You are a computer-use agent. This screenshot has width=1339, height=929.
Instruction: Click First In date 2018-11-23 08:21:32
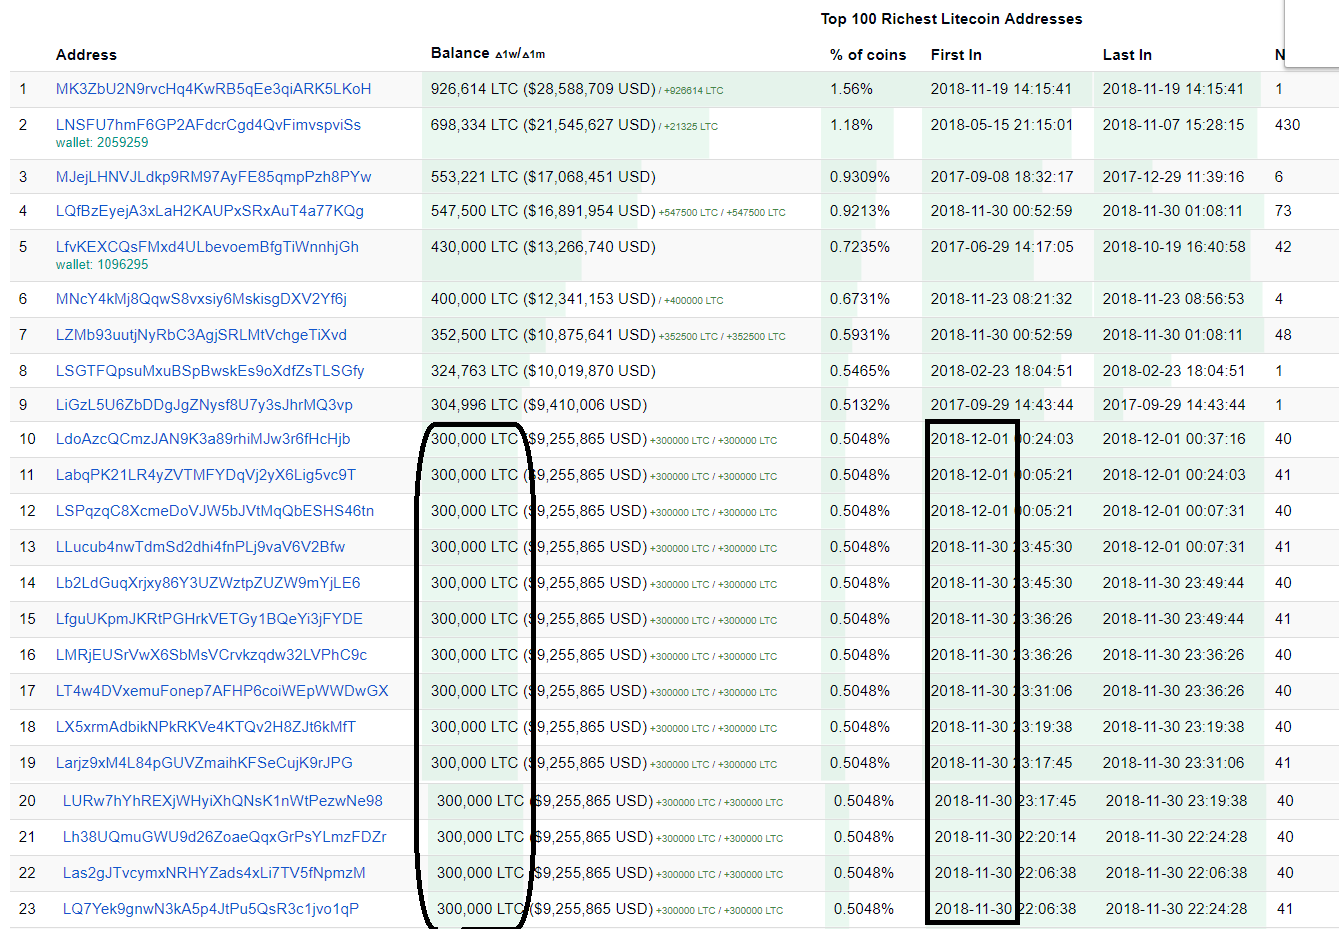tap(1002, 299)
